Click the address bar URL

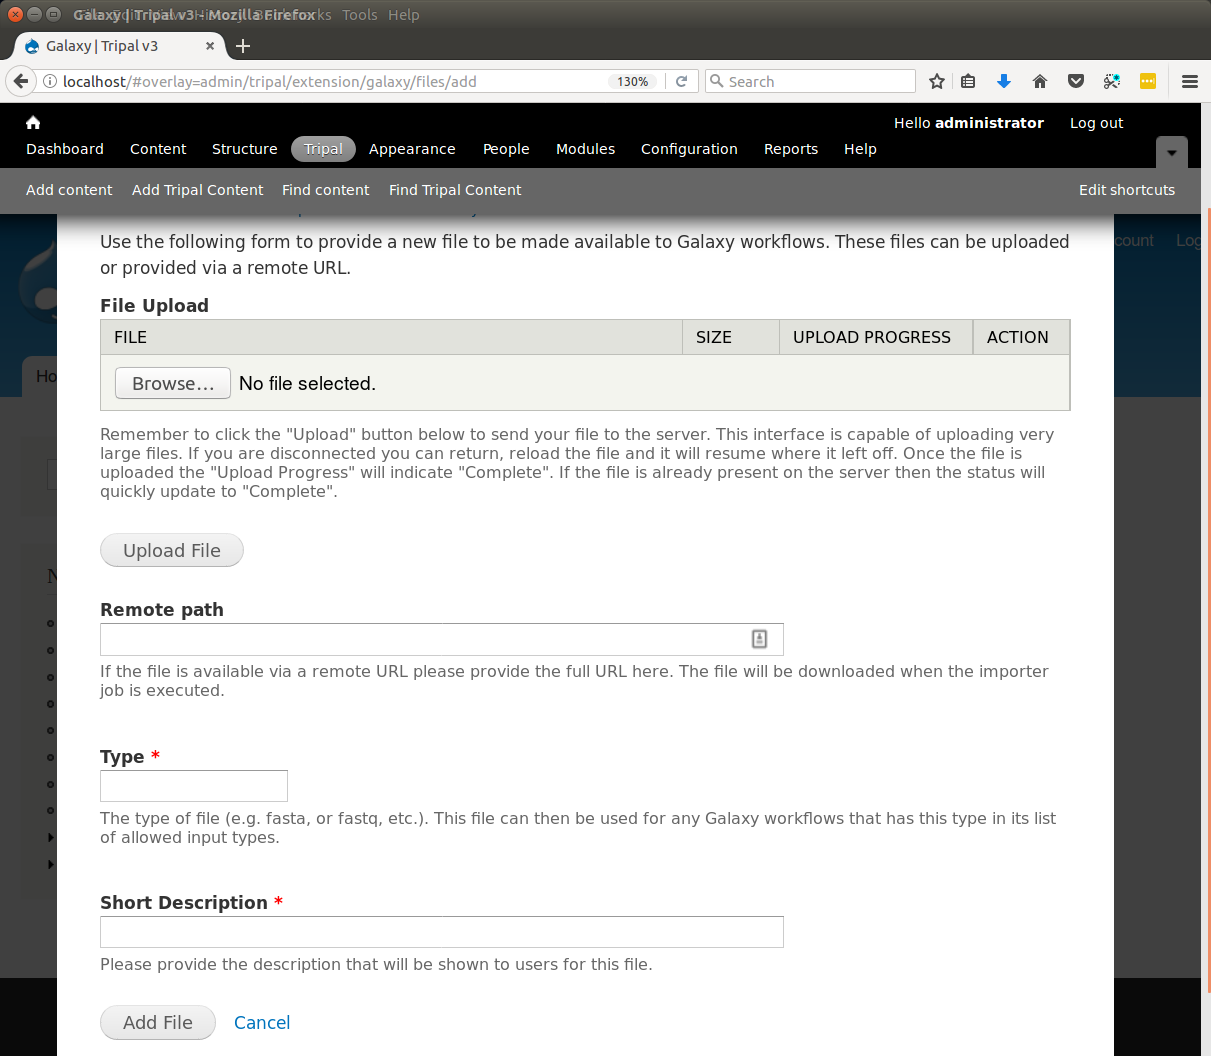coord(270,81)
